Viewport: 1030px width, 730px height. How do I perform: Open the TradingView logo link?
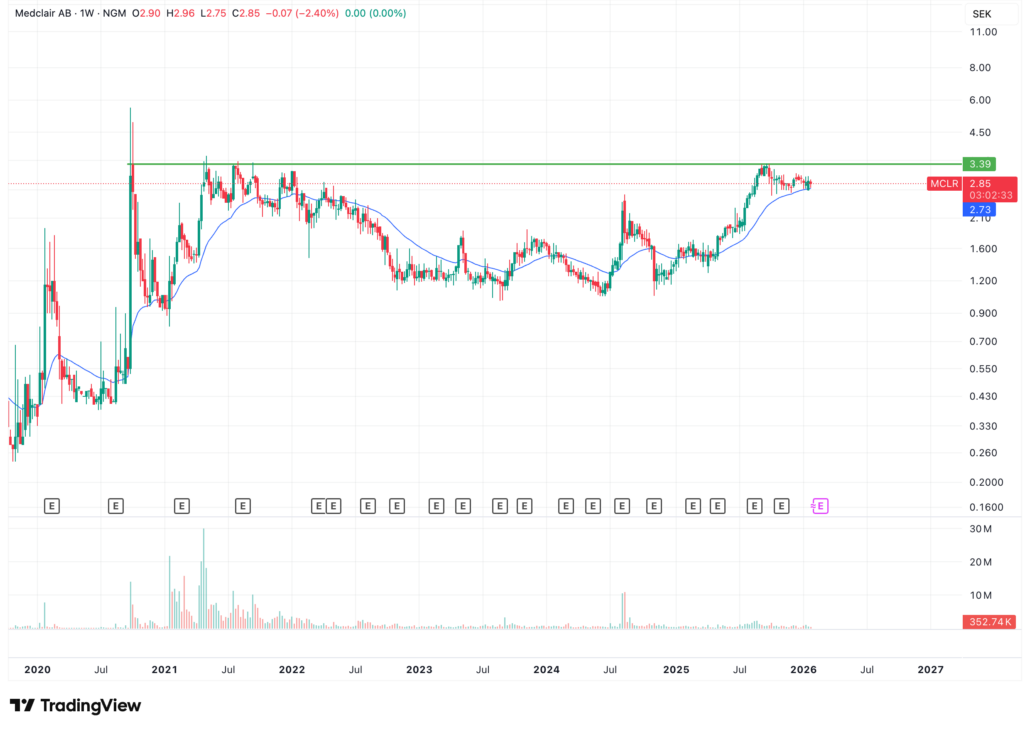click(x=76, y=706)
